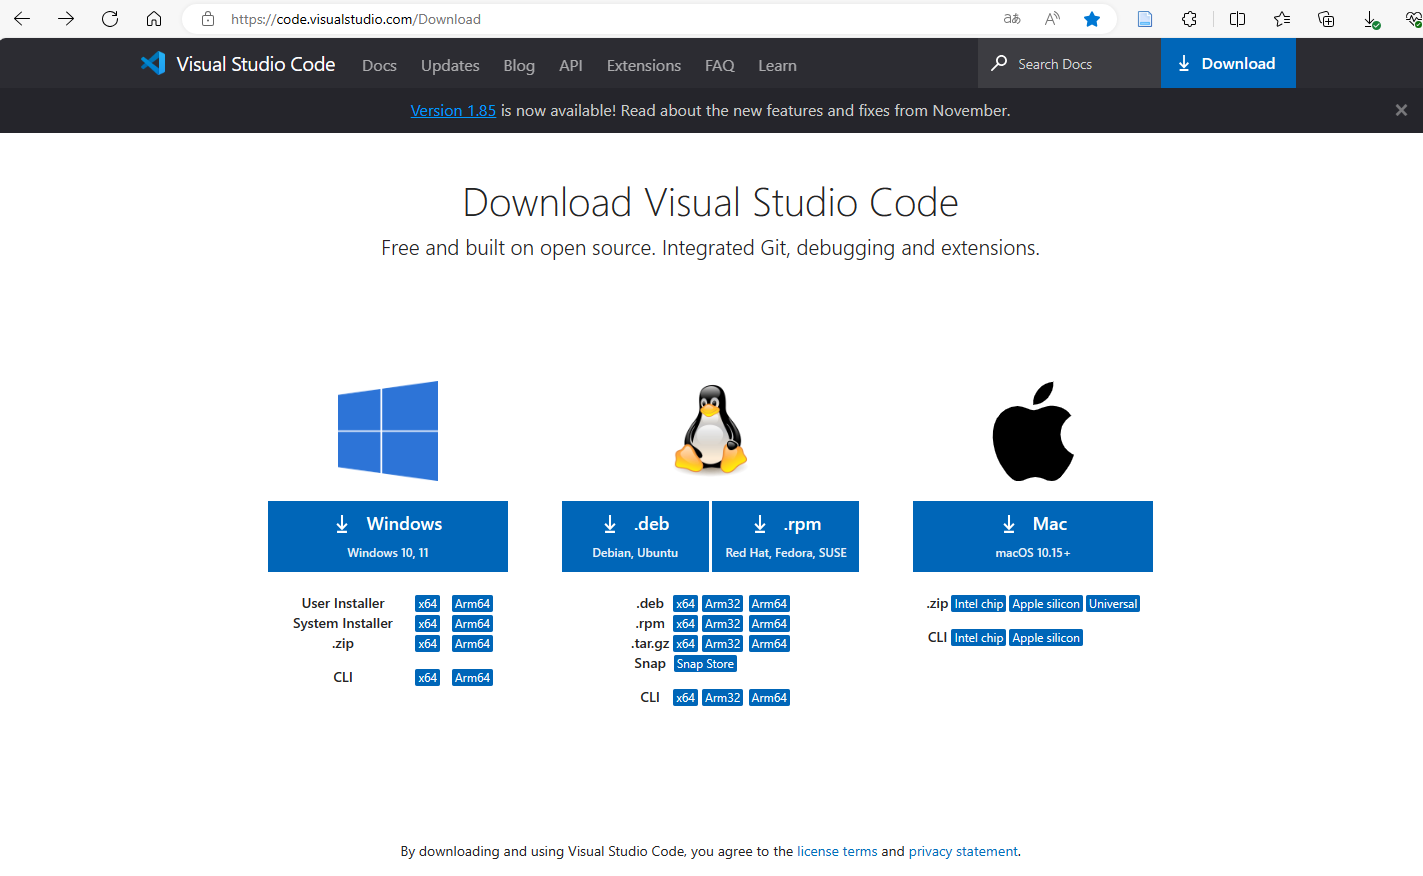Click the search magnifier in Search Docs

coord(999,63)
